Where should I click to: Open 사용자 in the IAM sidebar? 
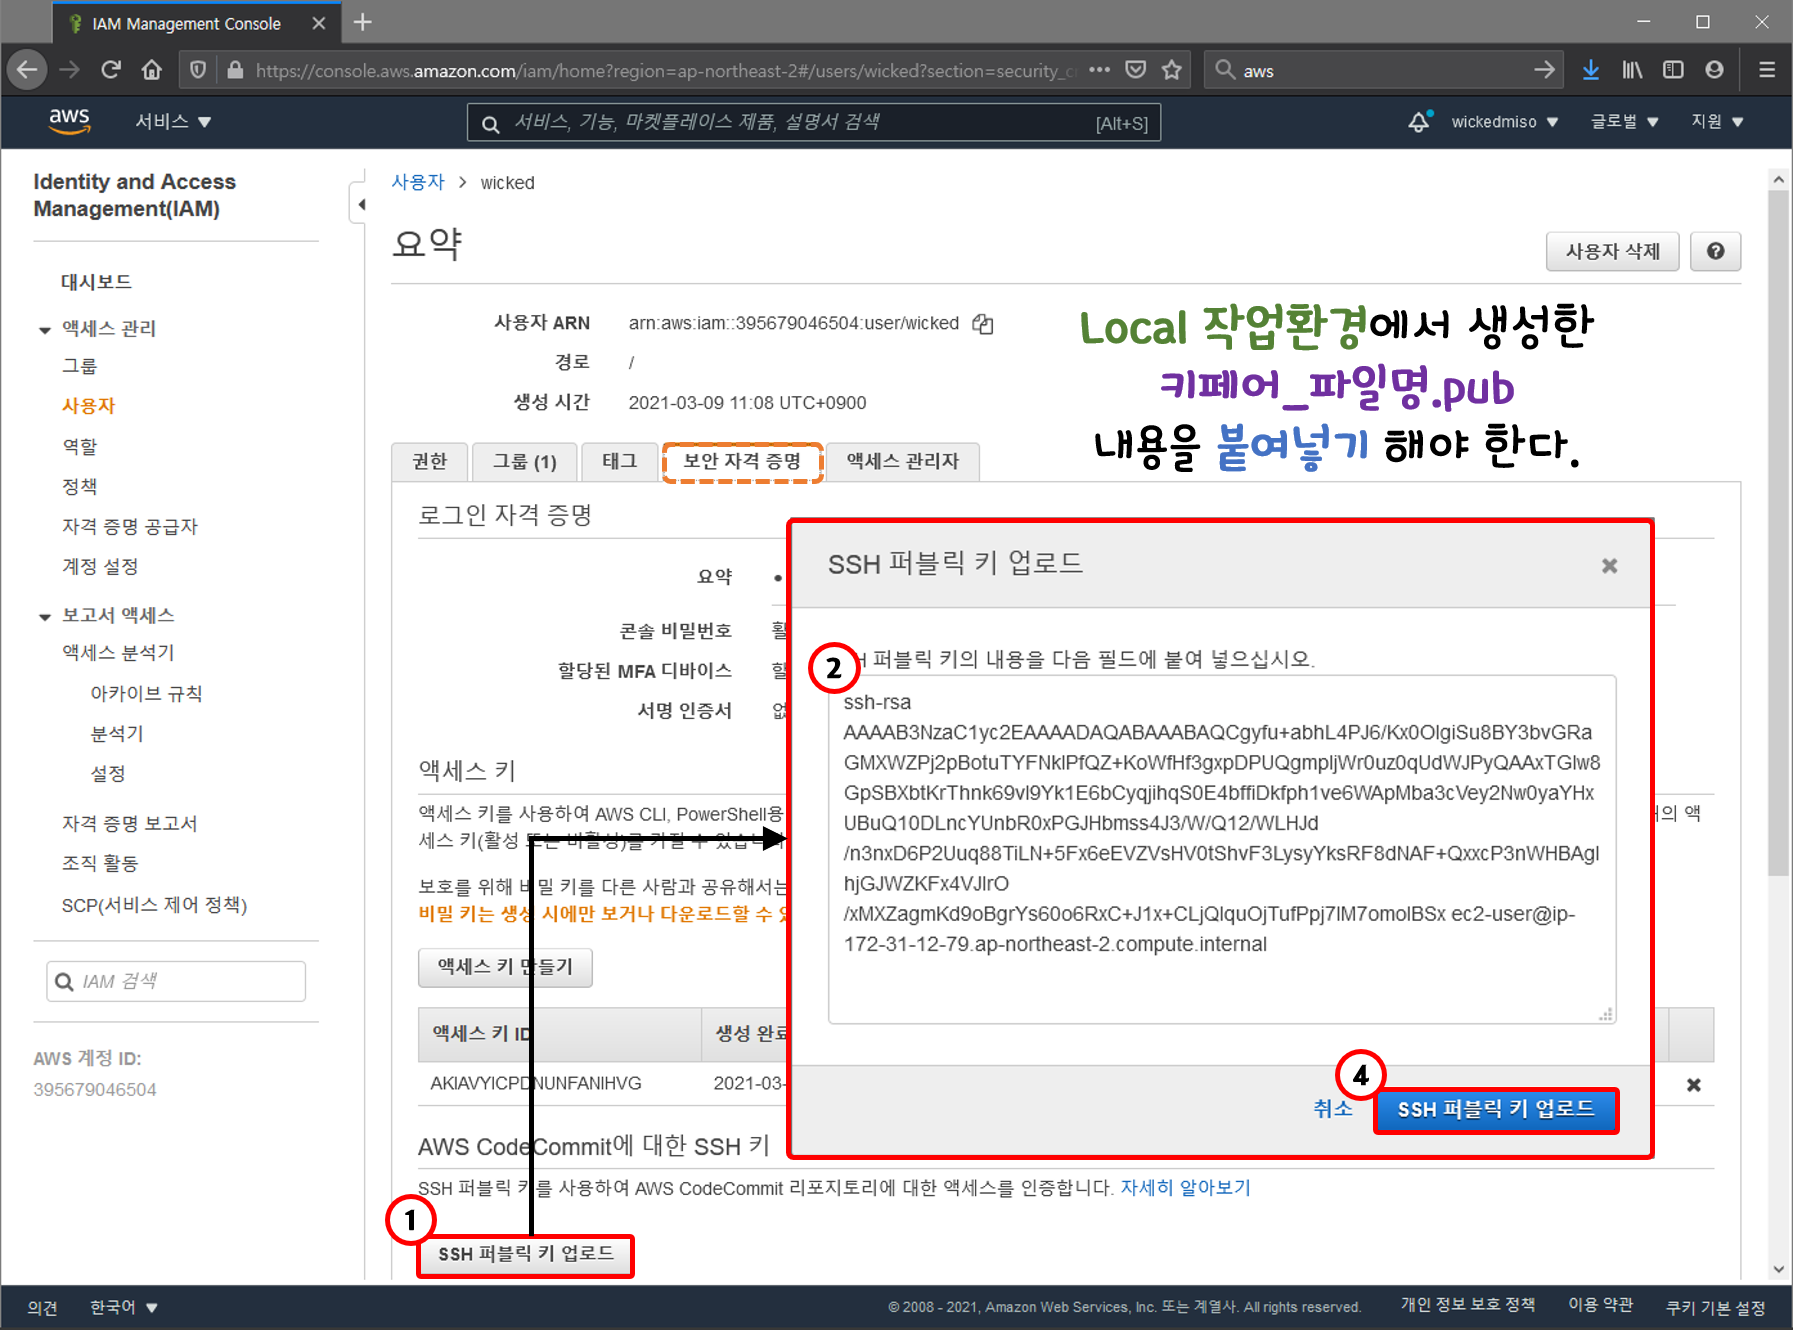tap(88, 406)
